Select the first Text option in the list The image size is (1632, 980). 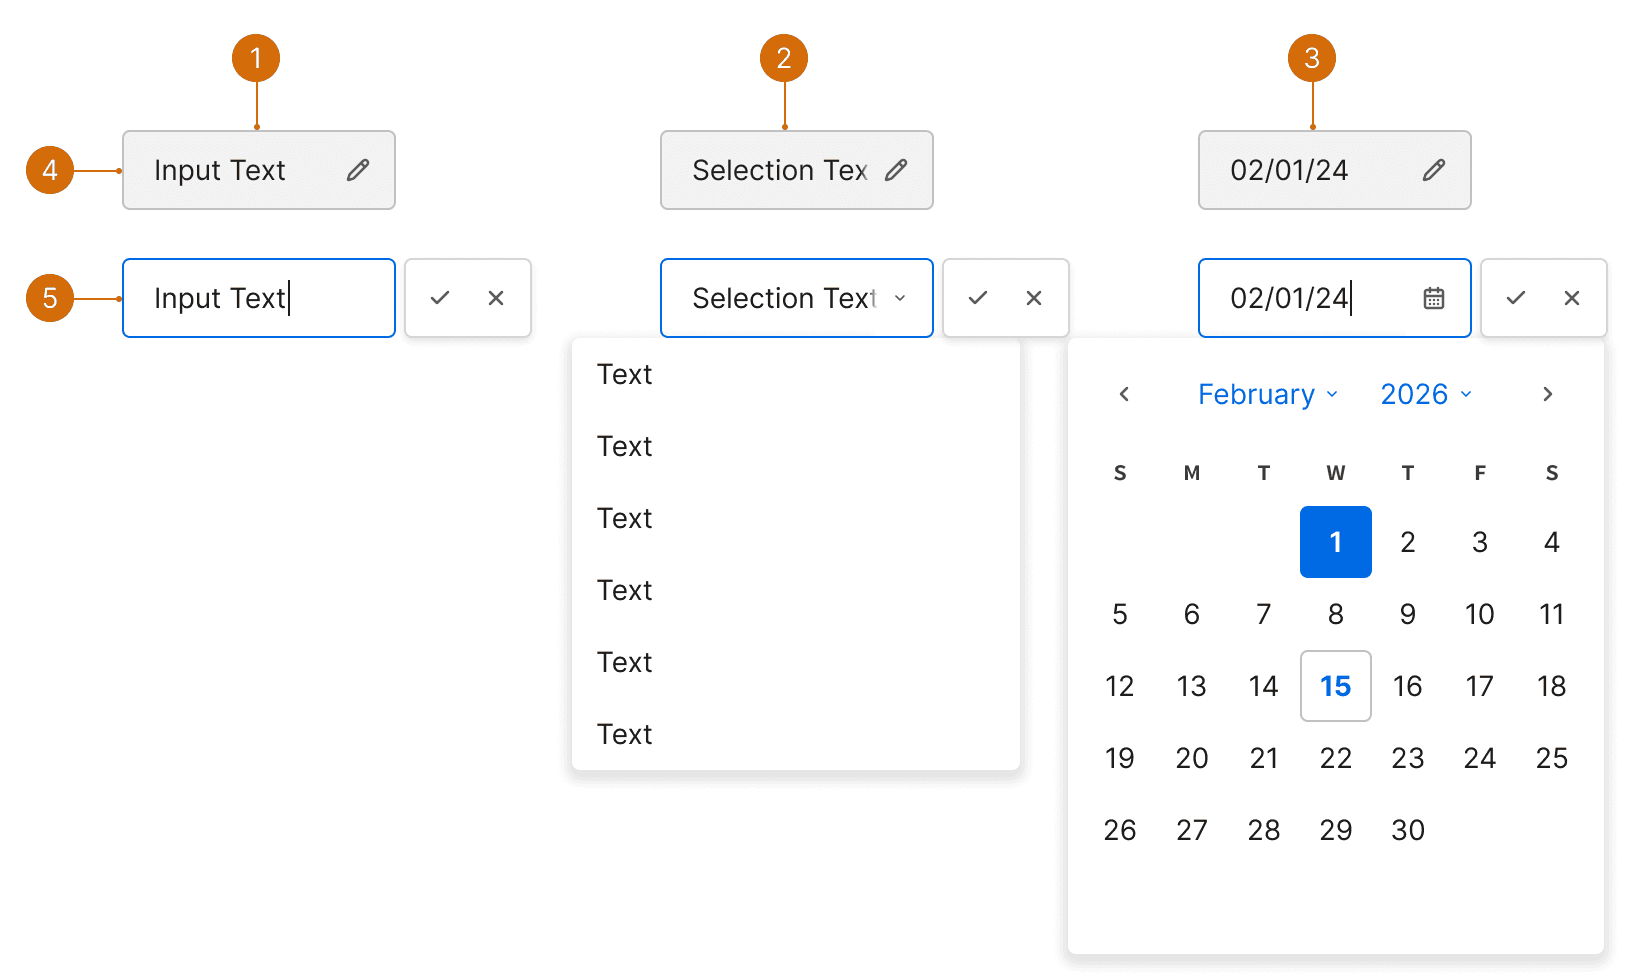pos(625,374)
